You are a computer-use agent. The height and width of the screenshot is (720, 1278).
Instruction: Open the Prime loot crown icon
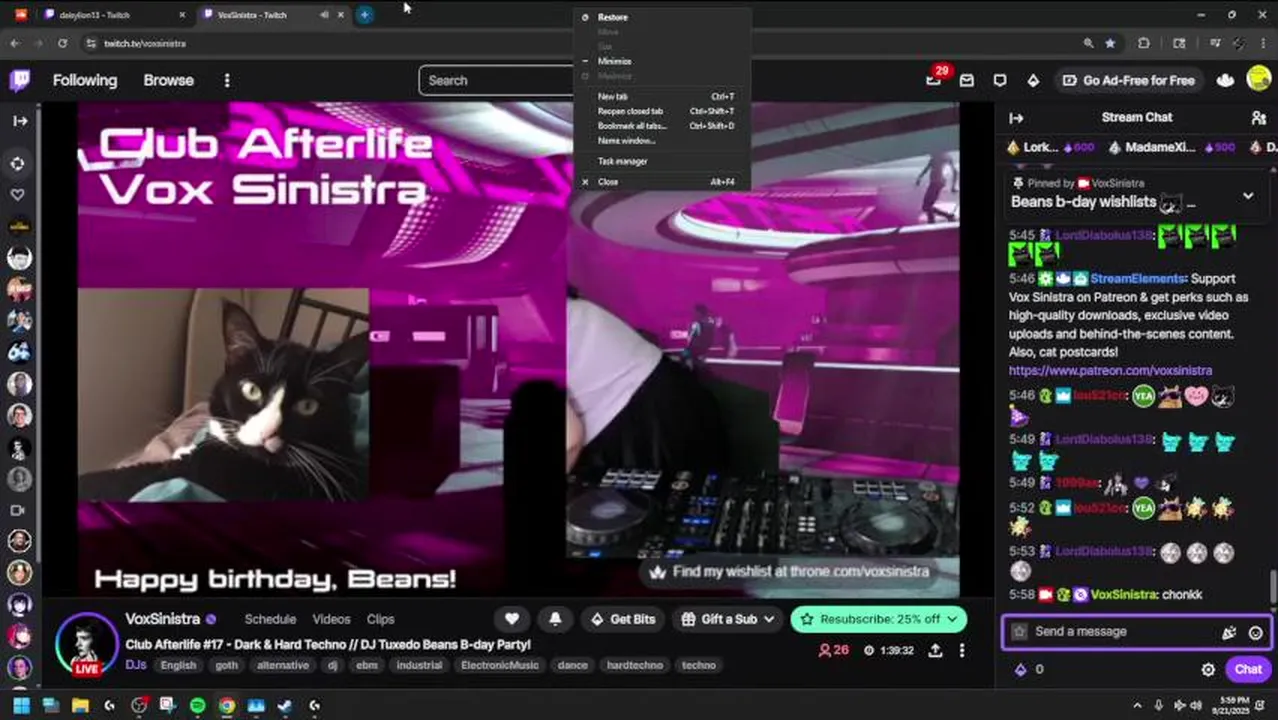pyautogui.click(x=1225, y=81)
